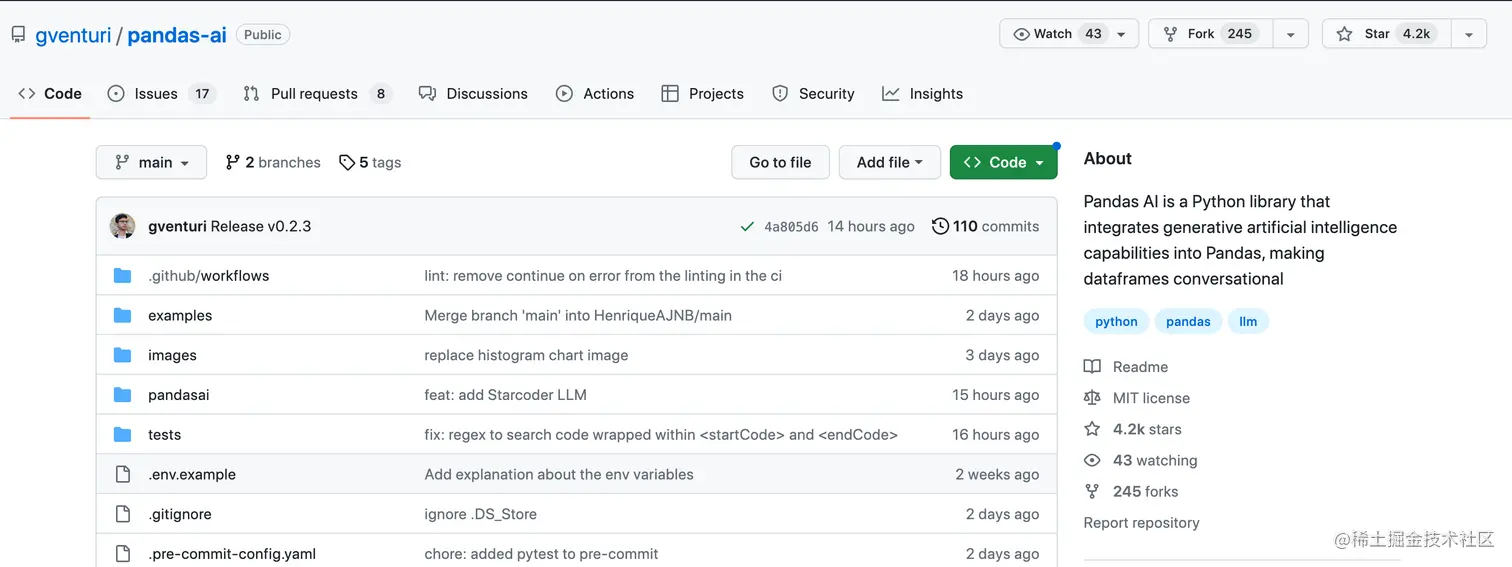Image resolution: width=1512 pixels, height=567 pixels.
Task: Click gventuri's avatar in commit bar
Action: [x=122, y=226]
